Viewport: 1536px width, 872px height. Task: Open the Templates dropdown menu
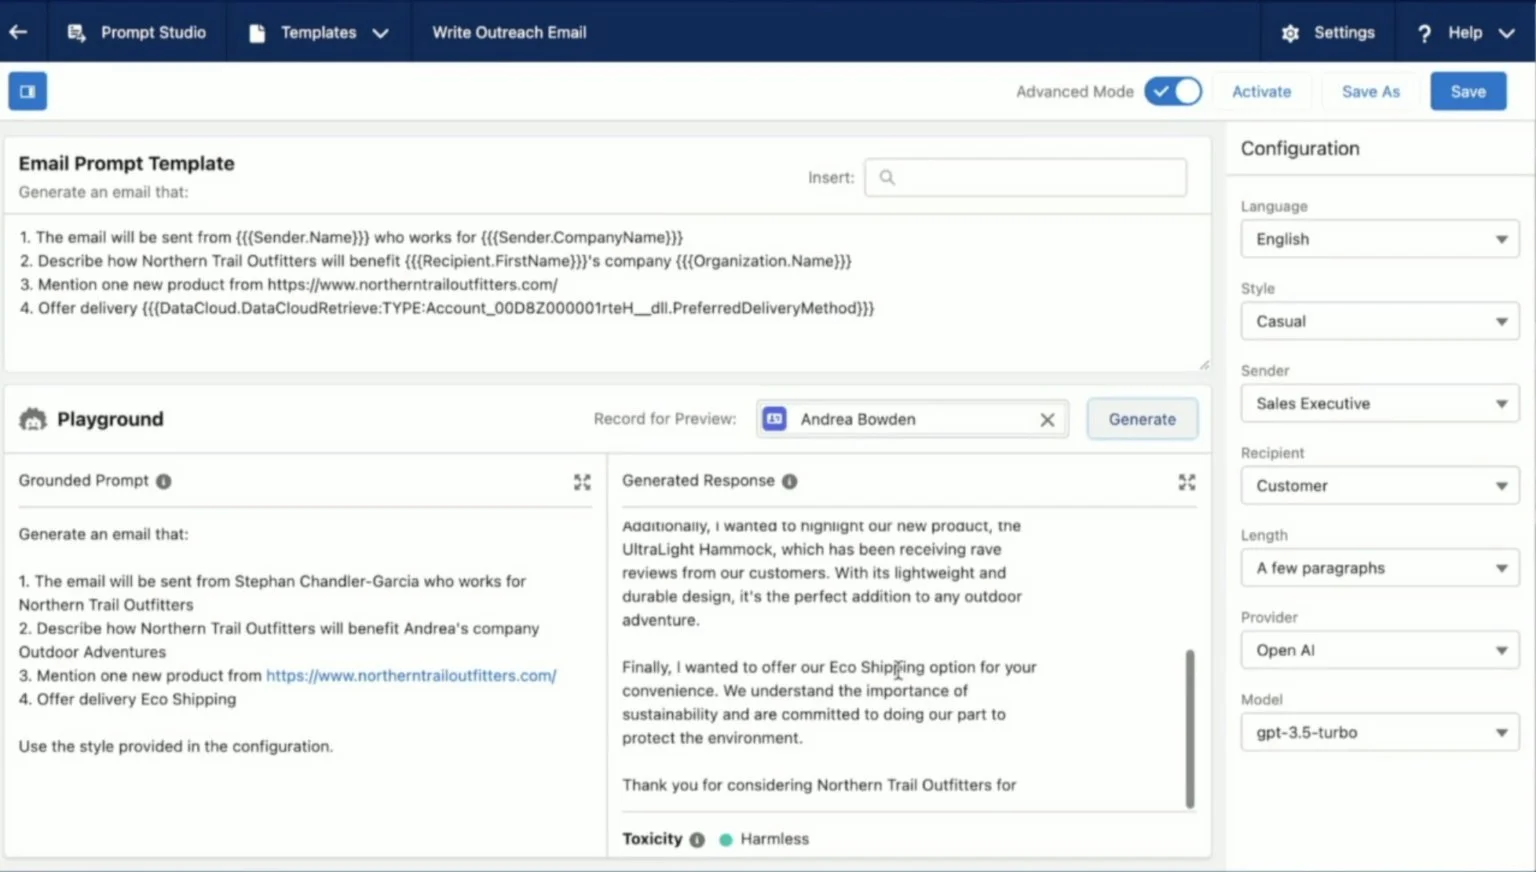click(x=318, y=32)
